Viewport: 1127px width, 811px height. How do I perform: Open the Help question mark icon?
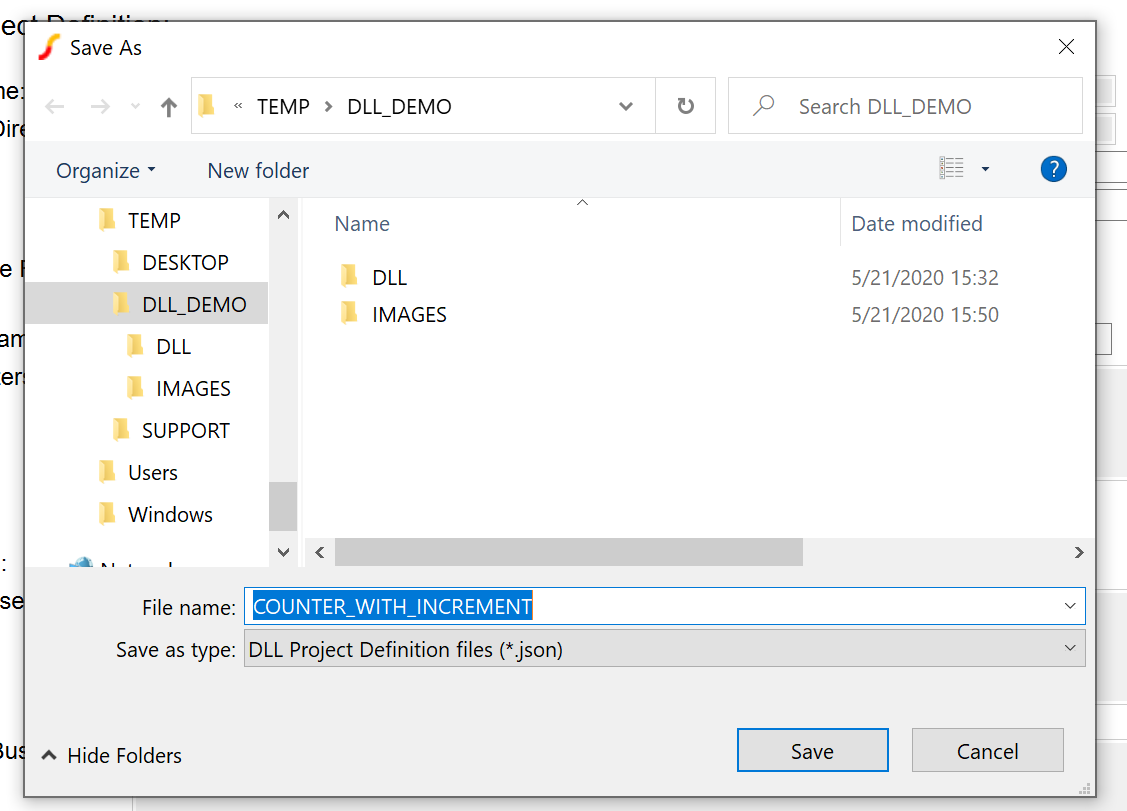tap(1053, 169)
